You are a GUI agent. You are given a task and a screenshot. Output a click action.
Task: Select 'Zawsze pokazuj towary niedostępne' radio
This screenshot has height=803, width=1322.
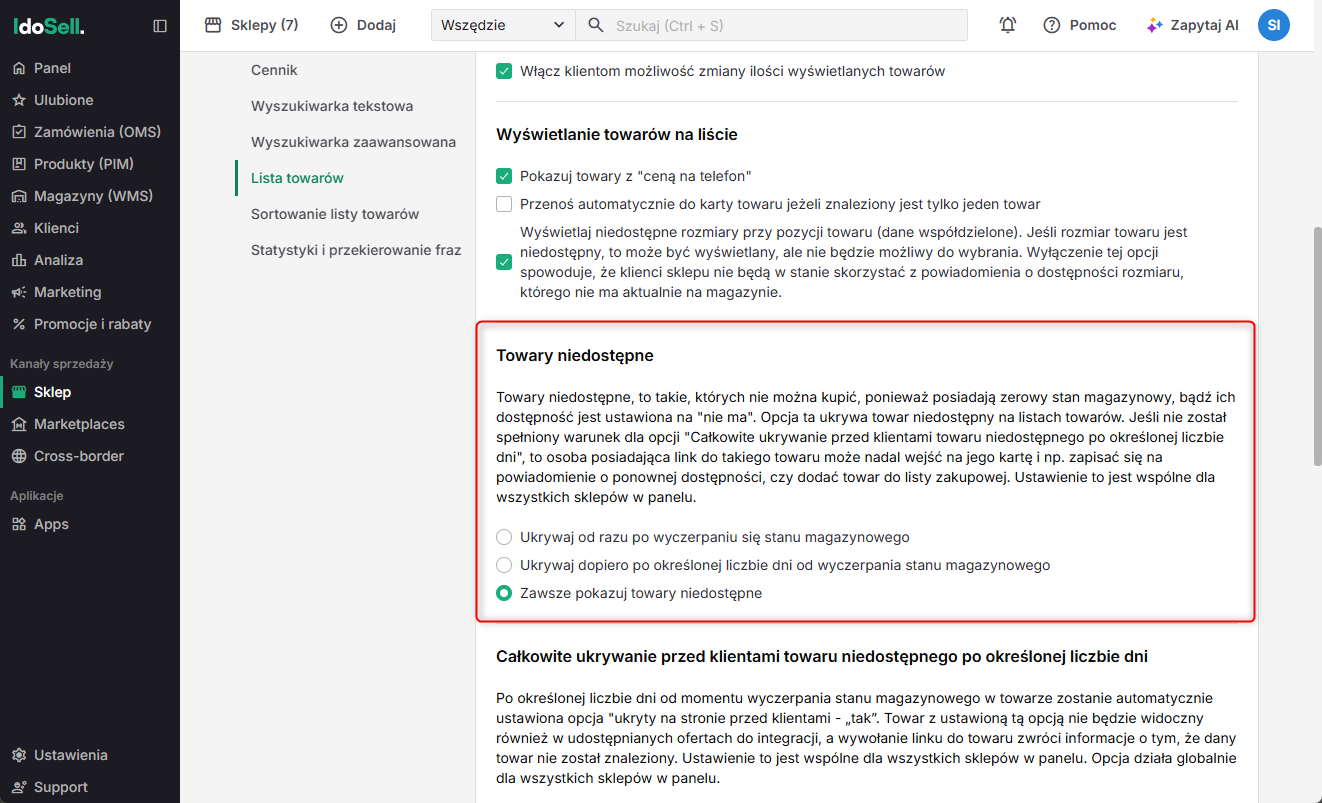504,593
